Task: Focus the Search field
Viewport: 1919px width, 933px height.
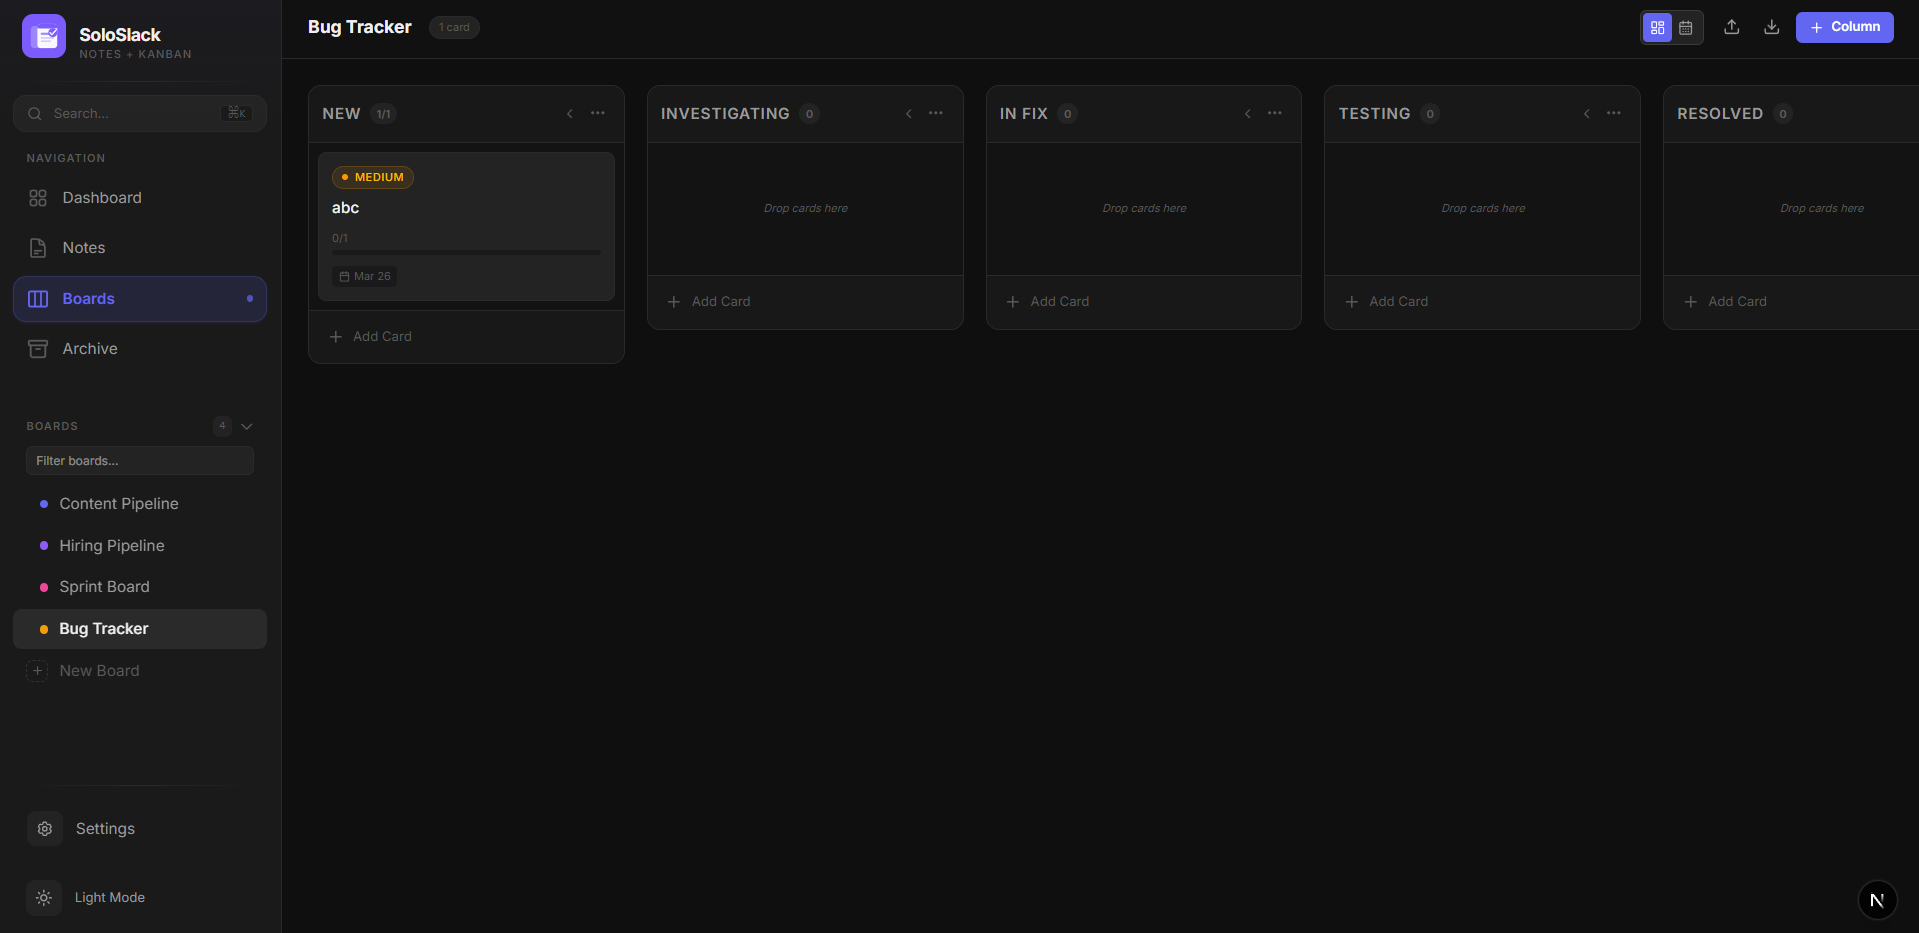Action: pyautogui.click(x=140, y=113)
